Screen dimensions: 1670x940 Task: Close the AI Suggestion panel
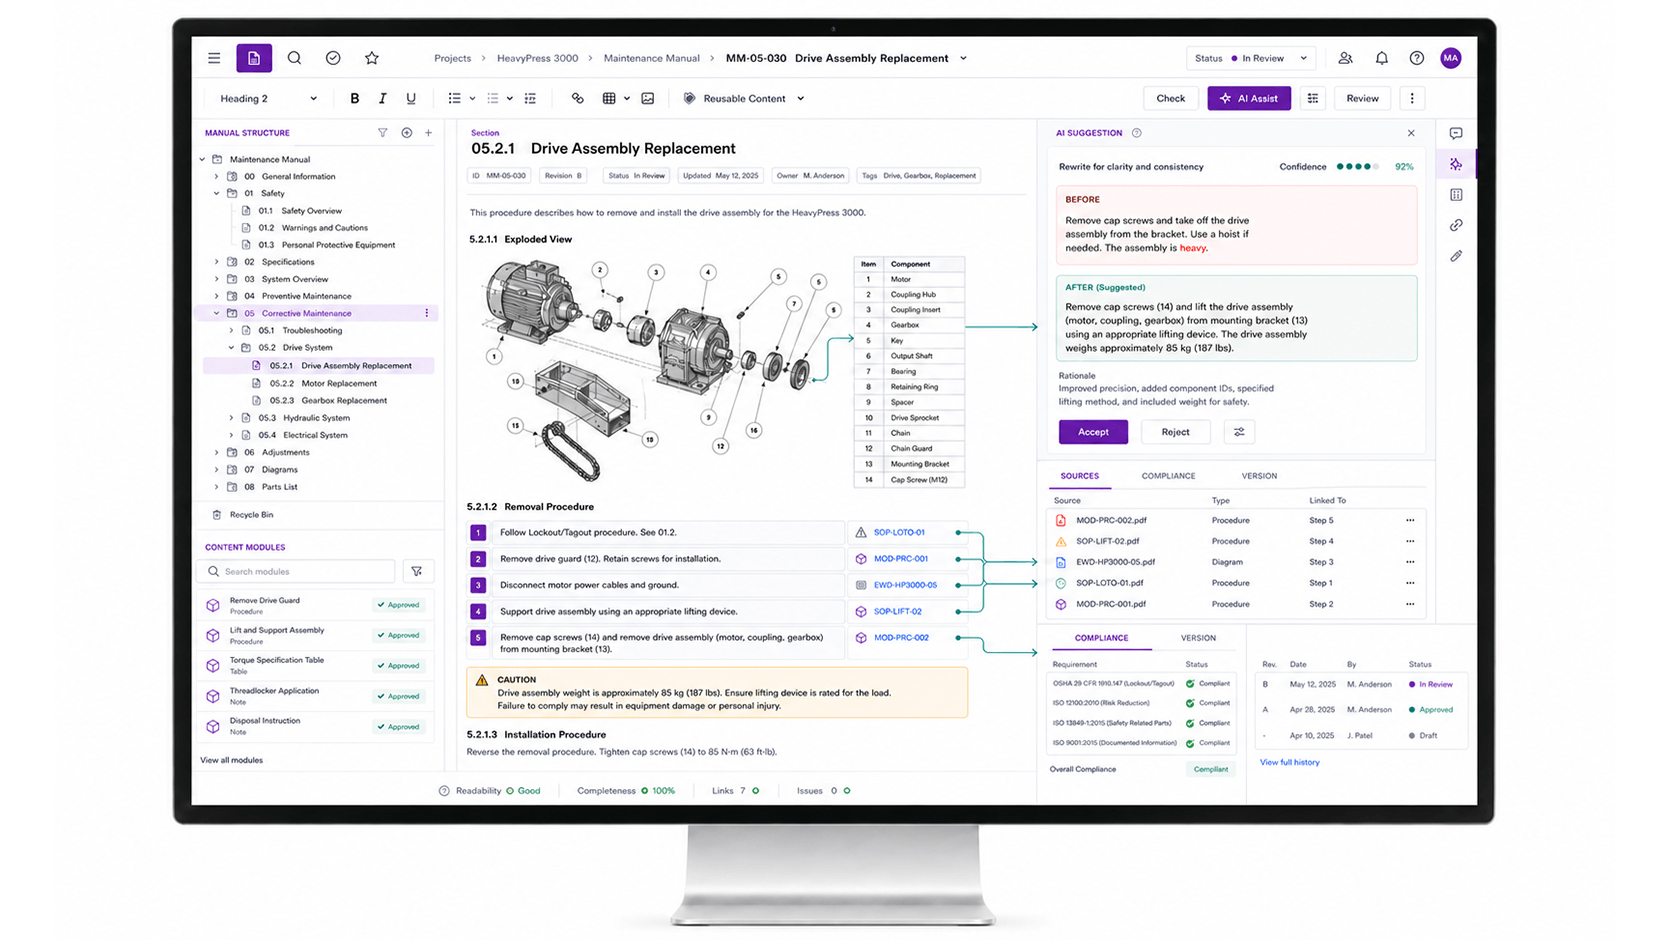tap(1411, 133)
